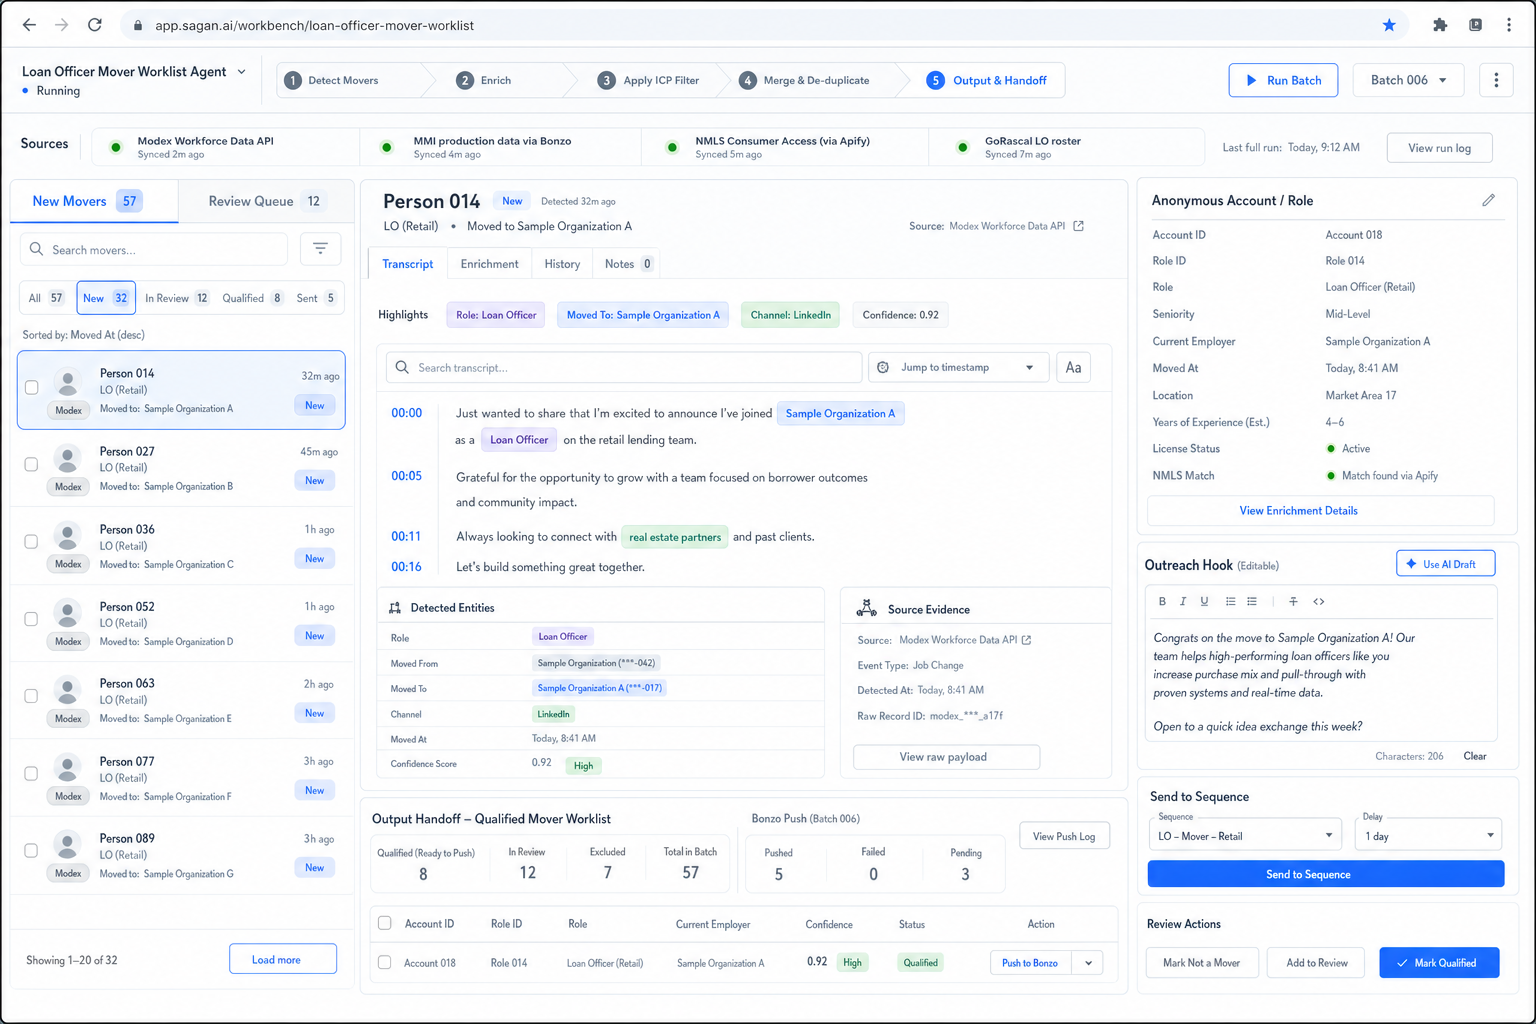Insert second list style in Outreach Hook
The image size is (1536, 1024).
point(1252,602)
